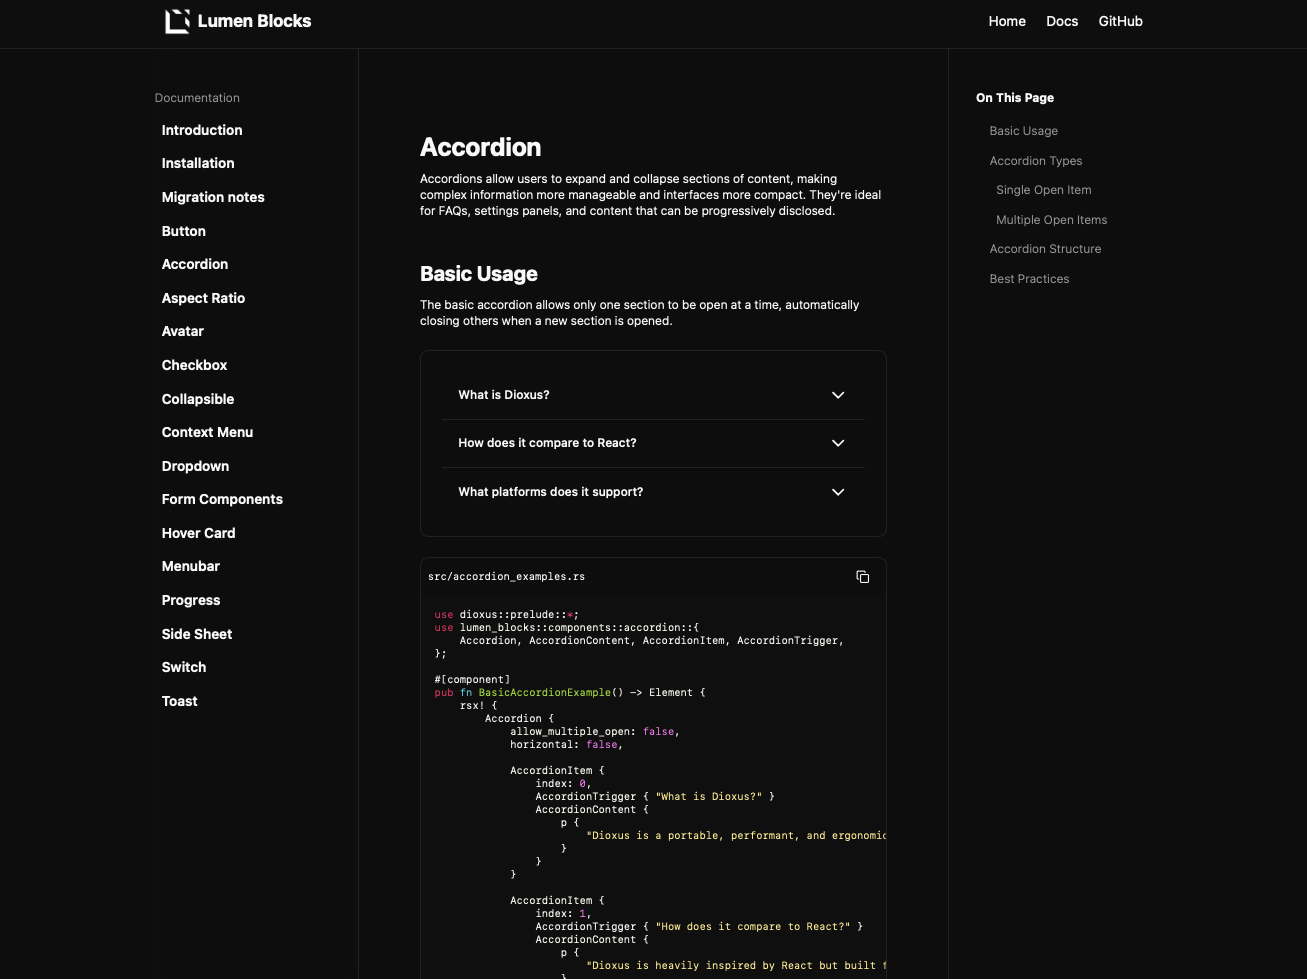Open the Aspect Ratio docs page
The width and height of the screenshot is (1307, 979).
tap(203, 298)
